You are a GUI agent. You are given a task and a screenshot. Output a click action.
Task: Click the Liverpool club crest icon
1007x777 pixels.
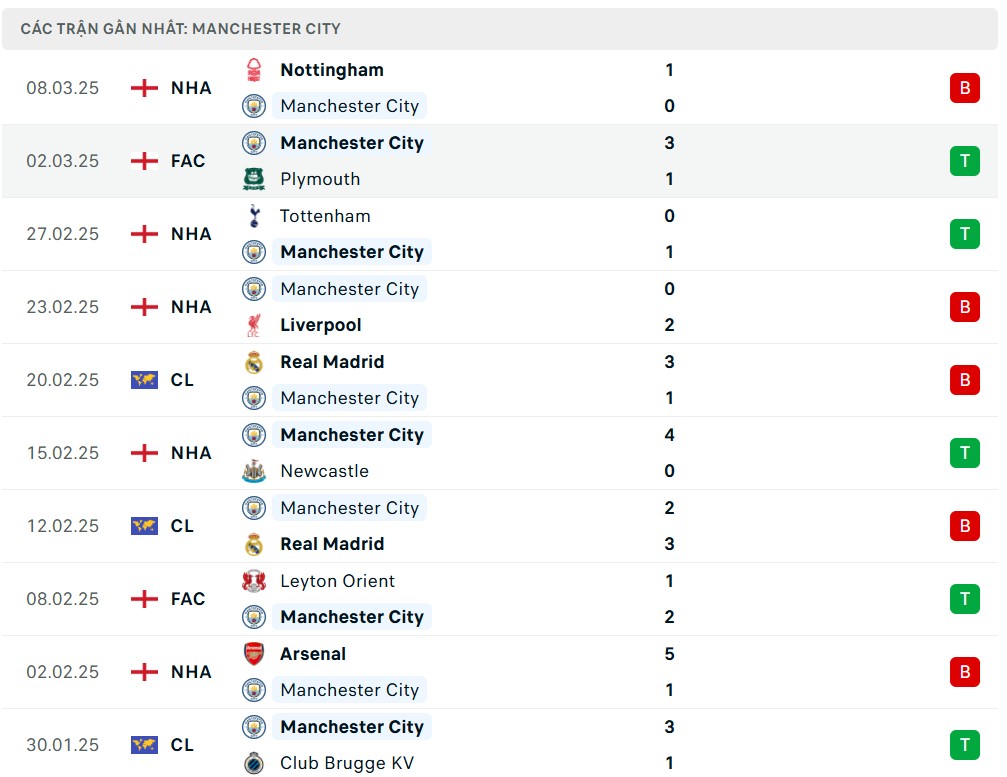coord(254,325)
